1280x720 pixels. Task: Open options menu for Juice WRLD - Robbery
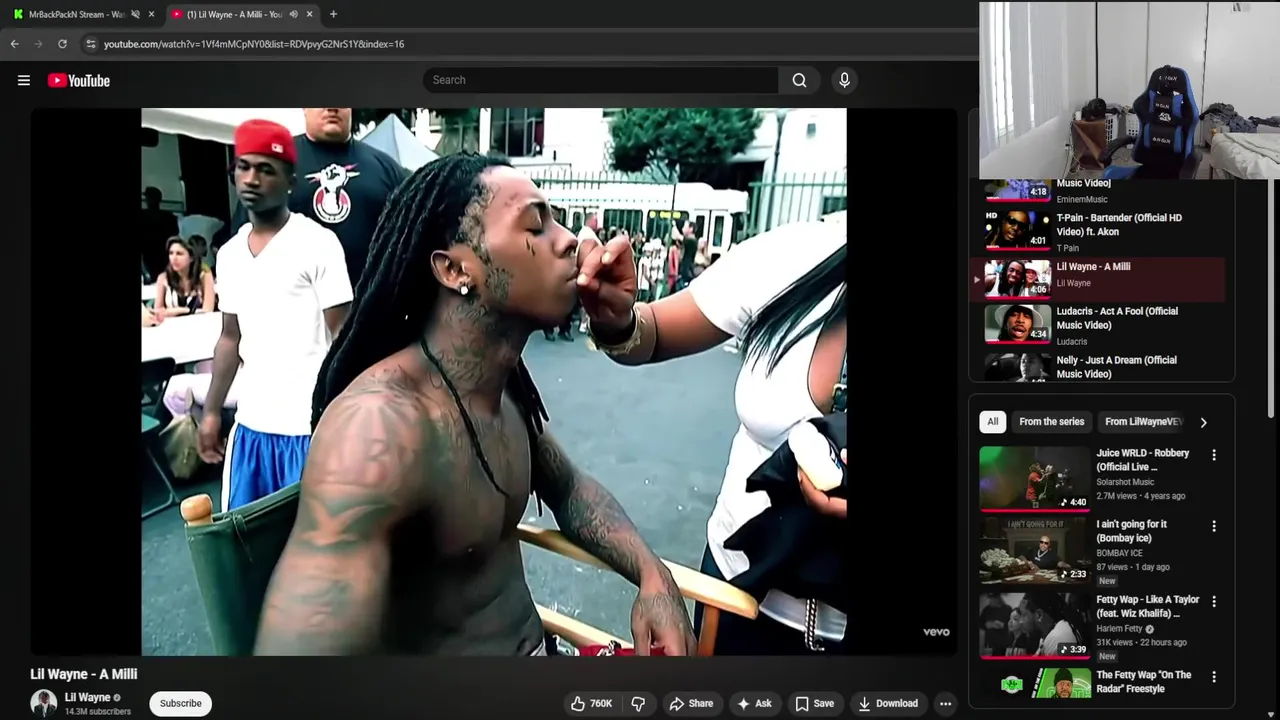(x=1214, y=455)
